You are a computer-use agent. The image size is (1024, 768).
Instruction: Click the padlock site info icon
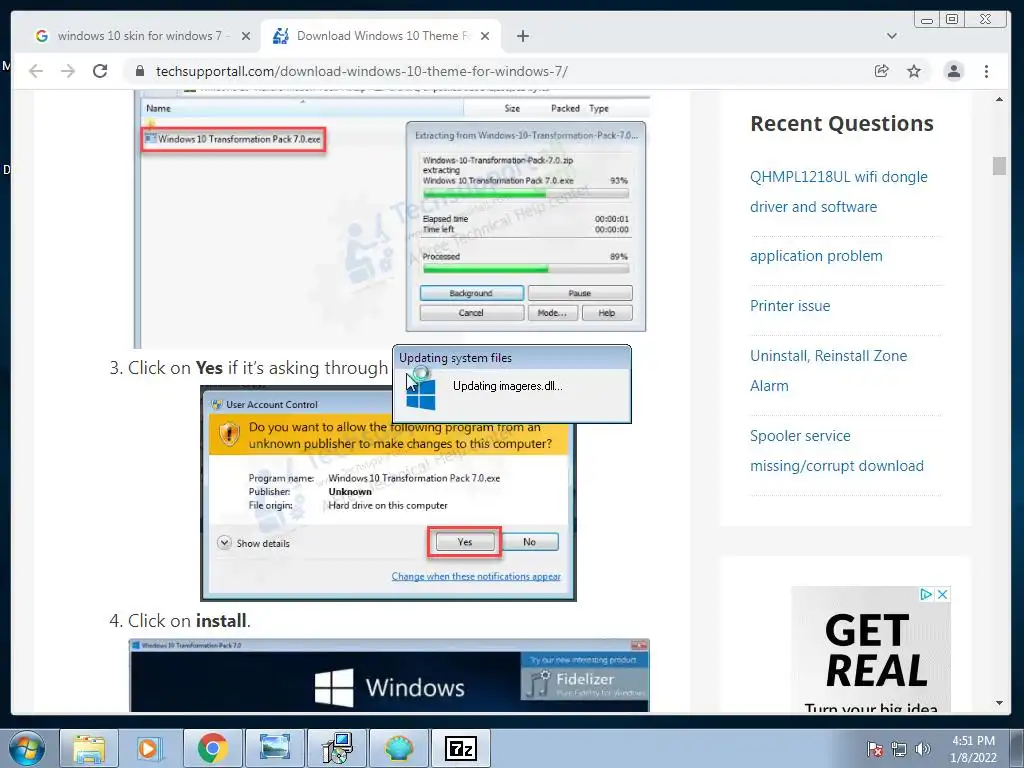click(x=140, y=71)
